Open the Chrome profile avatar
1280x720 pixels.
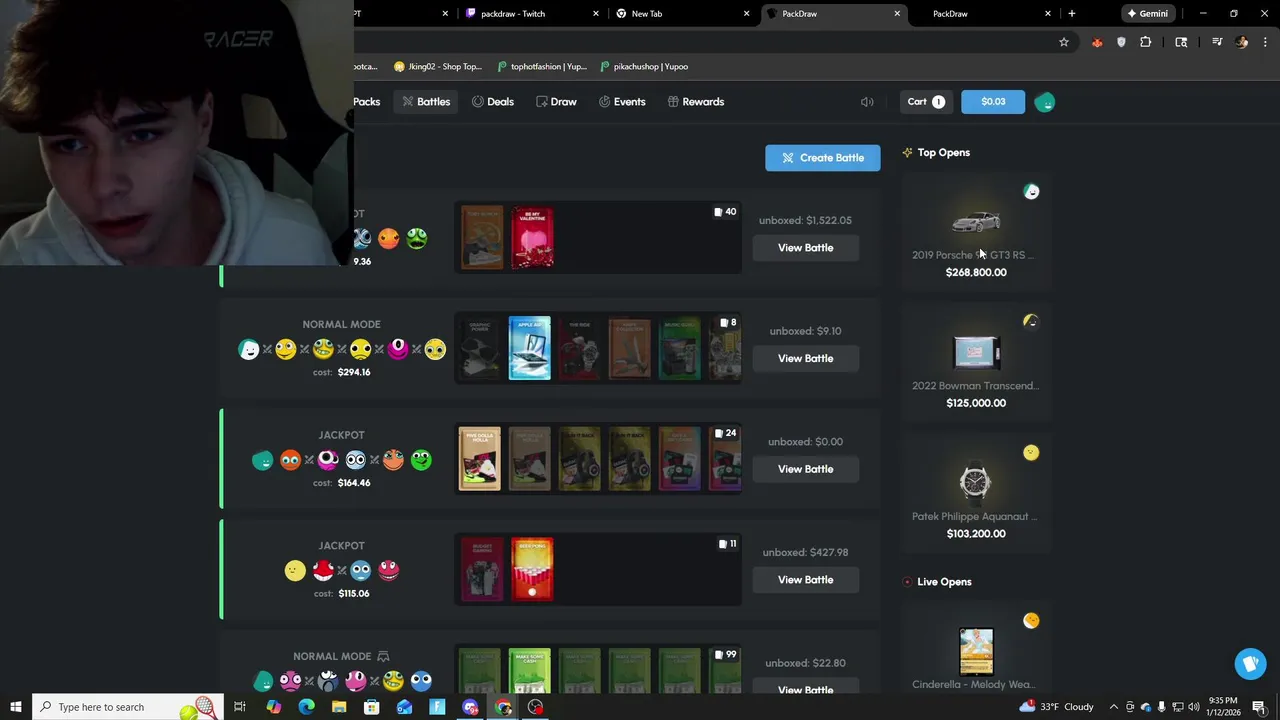(x=1242, y=42)
